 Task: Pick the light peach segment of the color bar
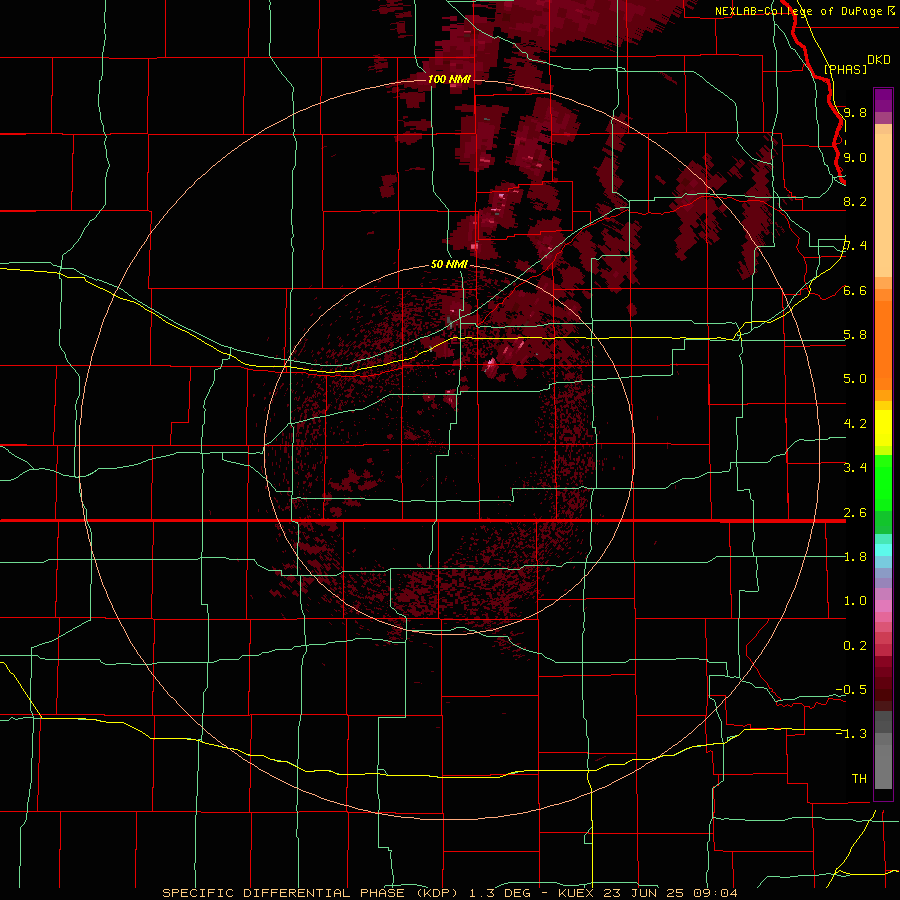point(883,205)
